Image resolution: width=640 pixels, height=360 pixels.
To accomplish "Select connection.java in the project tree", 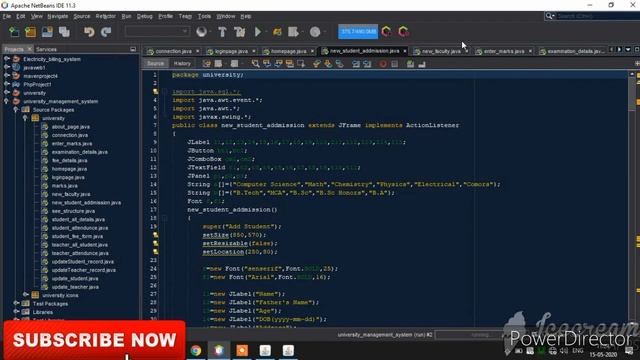I will click(70, 135).
